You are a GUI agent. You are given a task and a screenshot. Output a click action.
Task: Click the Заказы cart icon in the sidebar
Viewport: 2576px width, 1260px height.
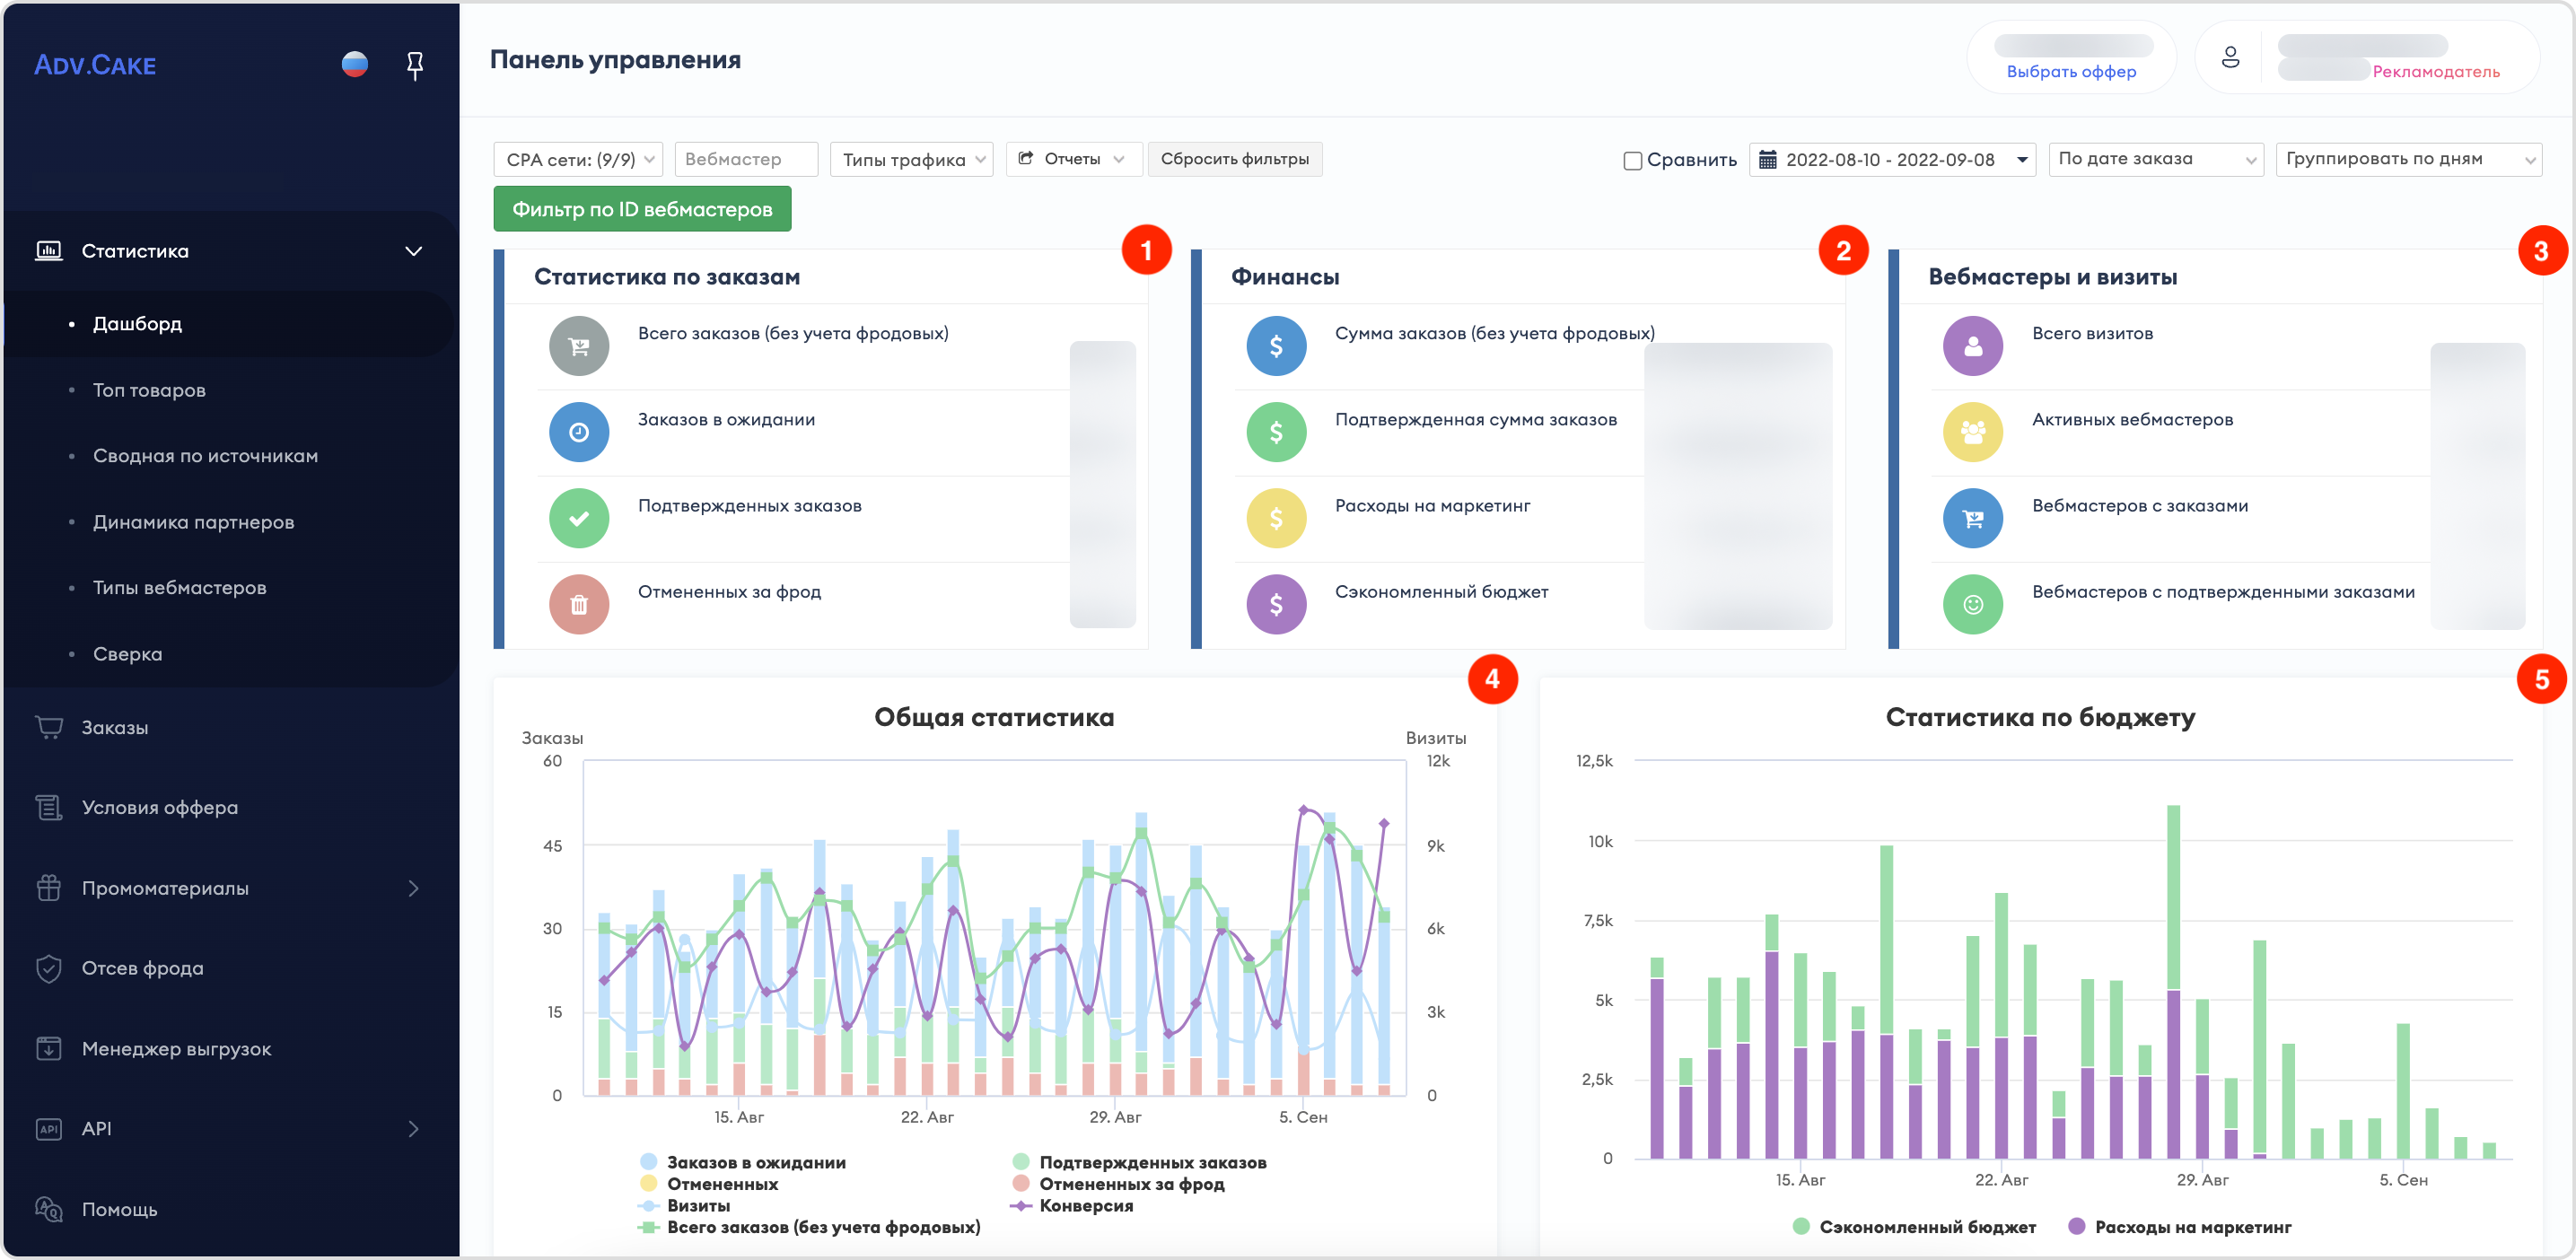point(49,727)
